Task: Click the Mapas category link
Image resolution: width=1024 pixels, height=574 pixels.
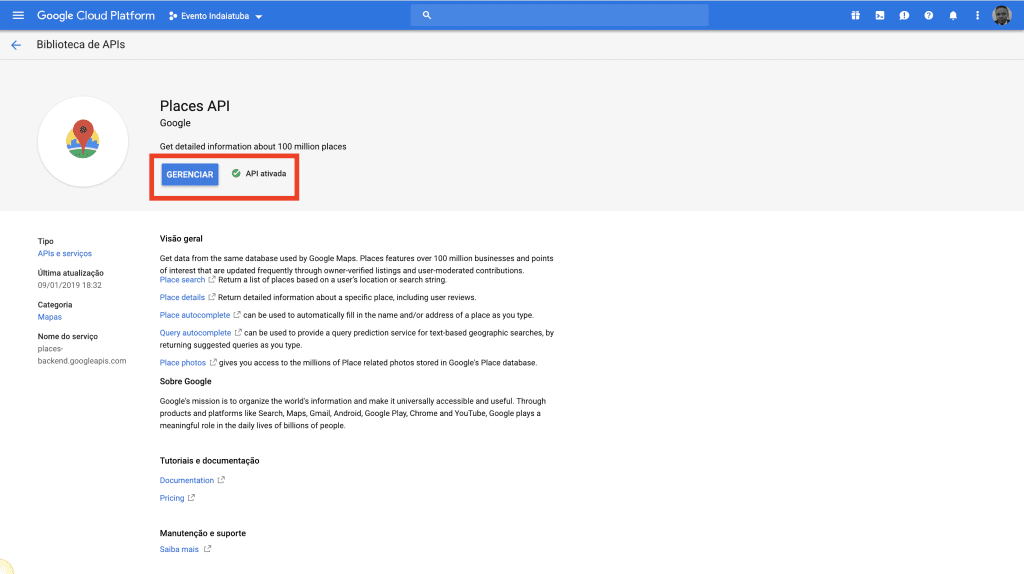Action: pyautogui.click(x=49, y=317)
